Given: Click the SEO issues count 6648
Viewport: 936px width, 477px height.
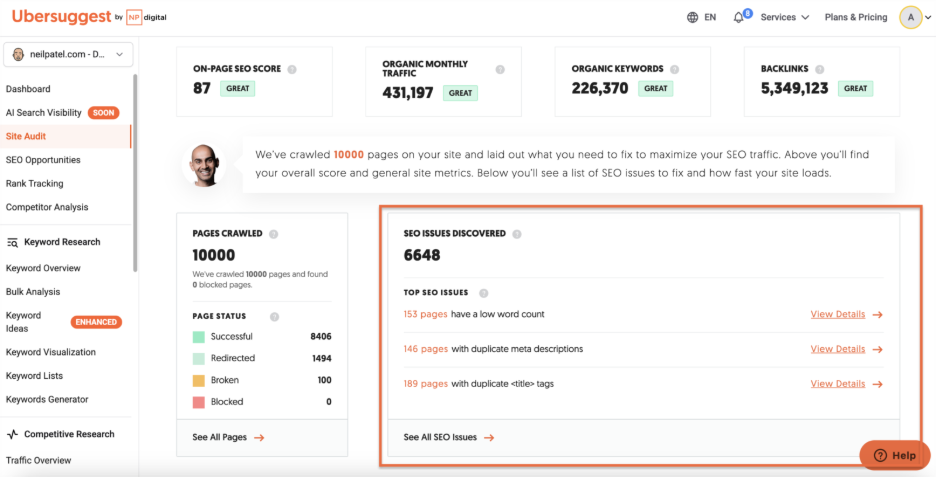Looking at the screenshot, I should click(422, 256).
